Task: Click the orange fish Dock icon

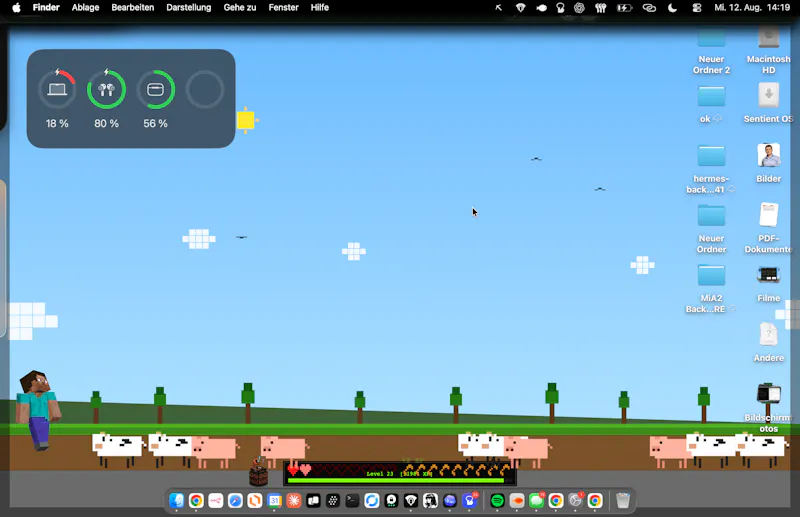Action: [517, 501]
